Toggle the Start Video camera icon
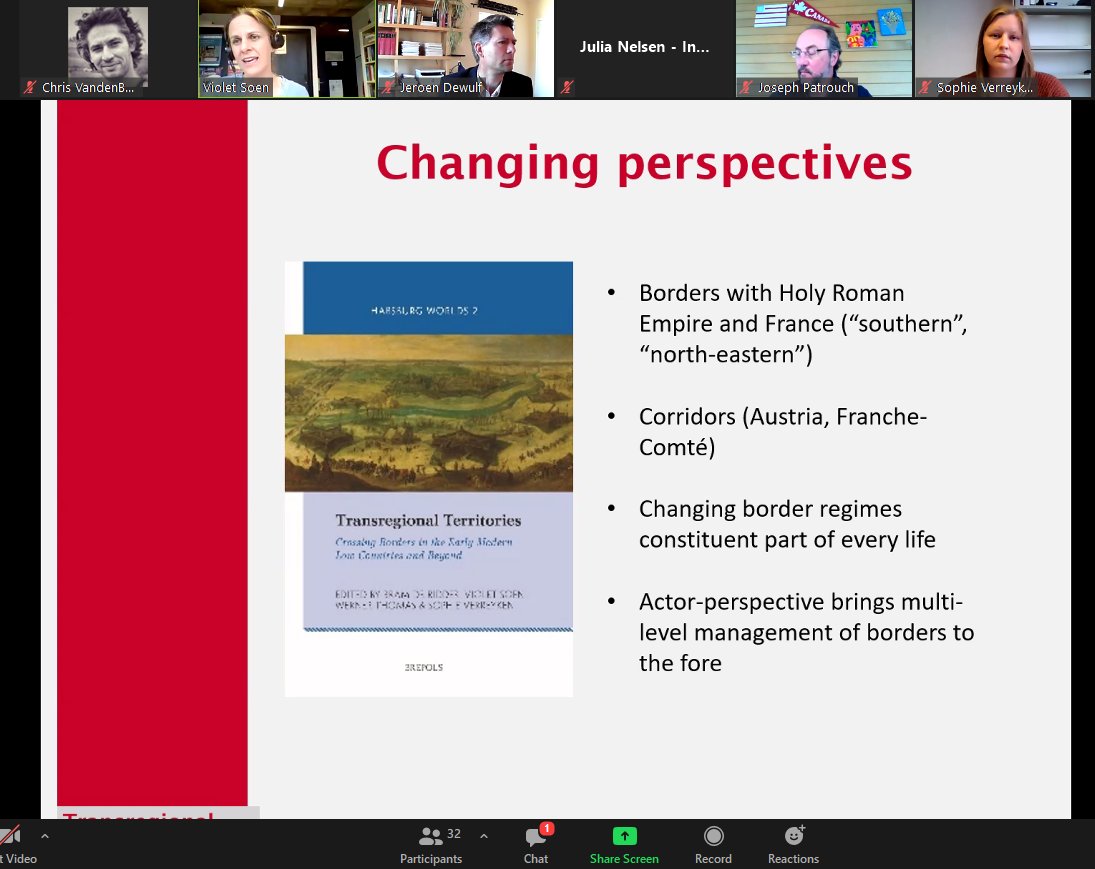 point(10,835)
